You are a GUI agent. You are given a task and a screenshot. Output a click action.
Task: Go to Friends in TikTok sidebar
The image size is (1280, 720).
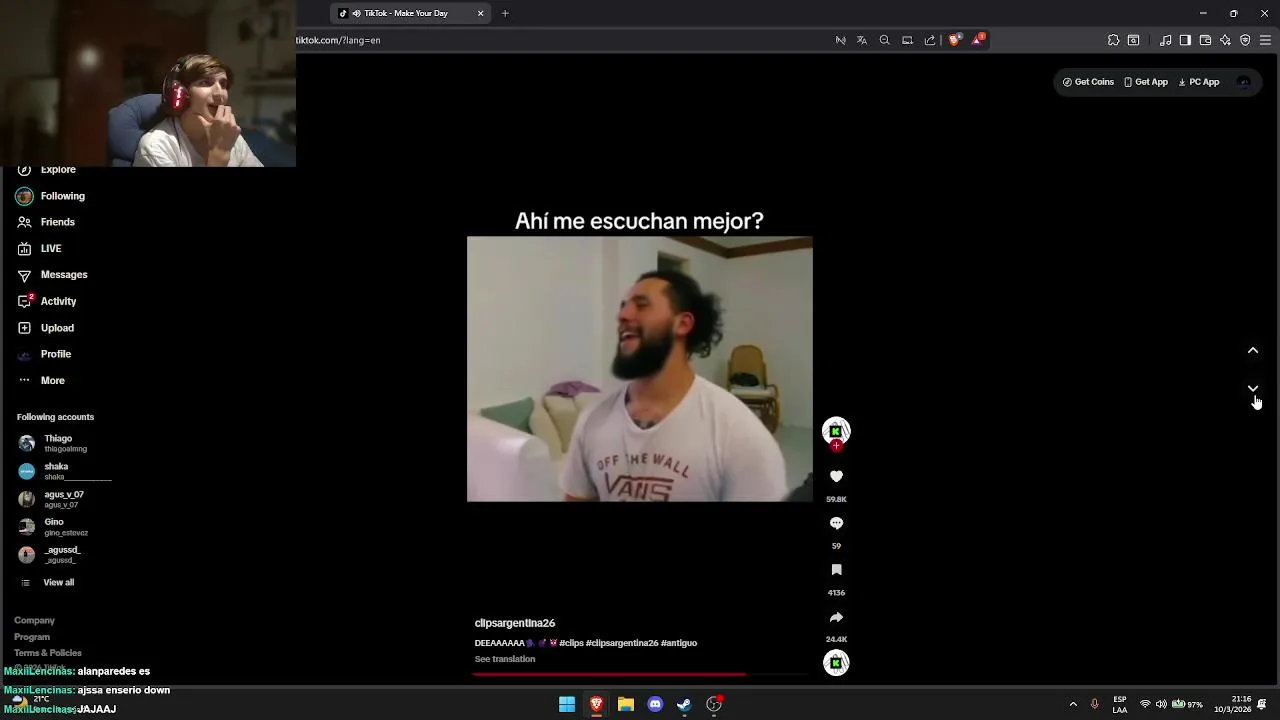[46, 222]
